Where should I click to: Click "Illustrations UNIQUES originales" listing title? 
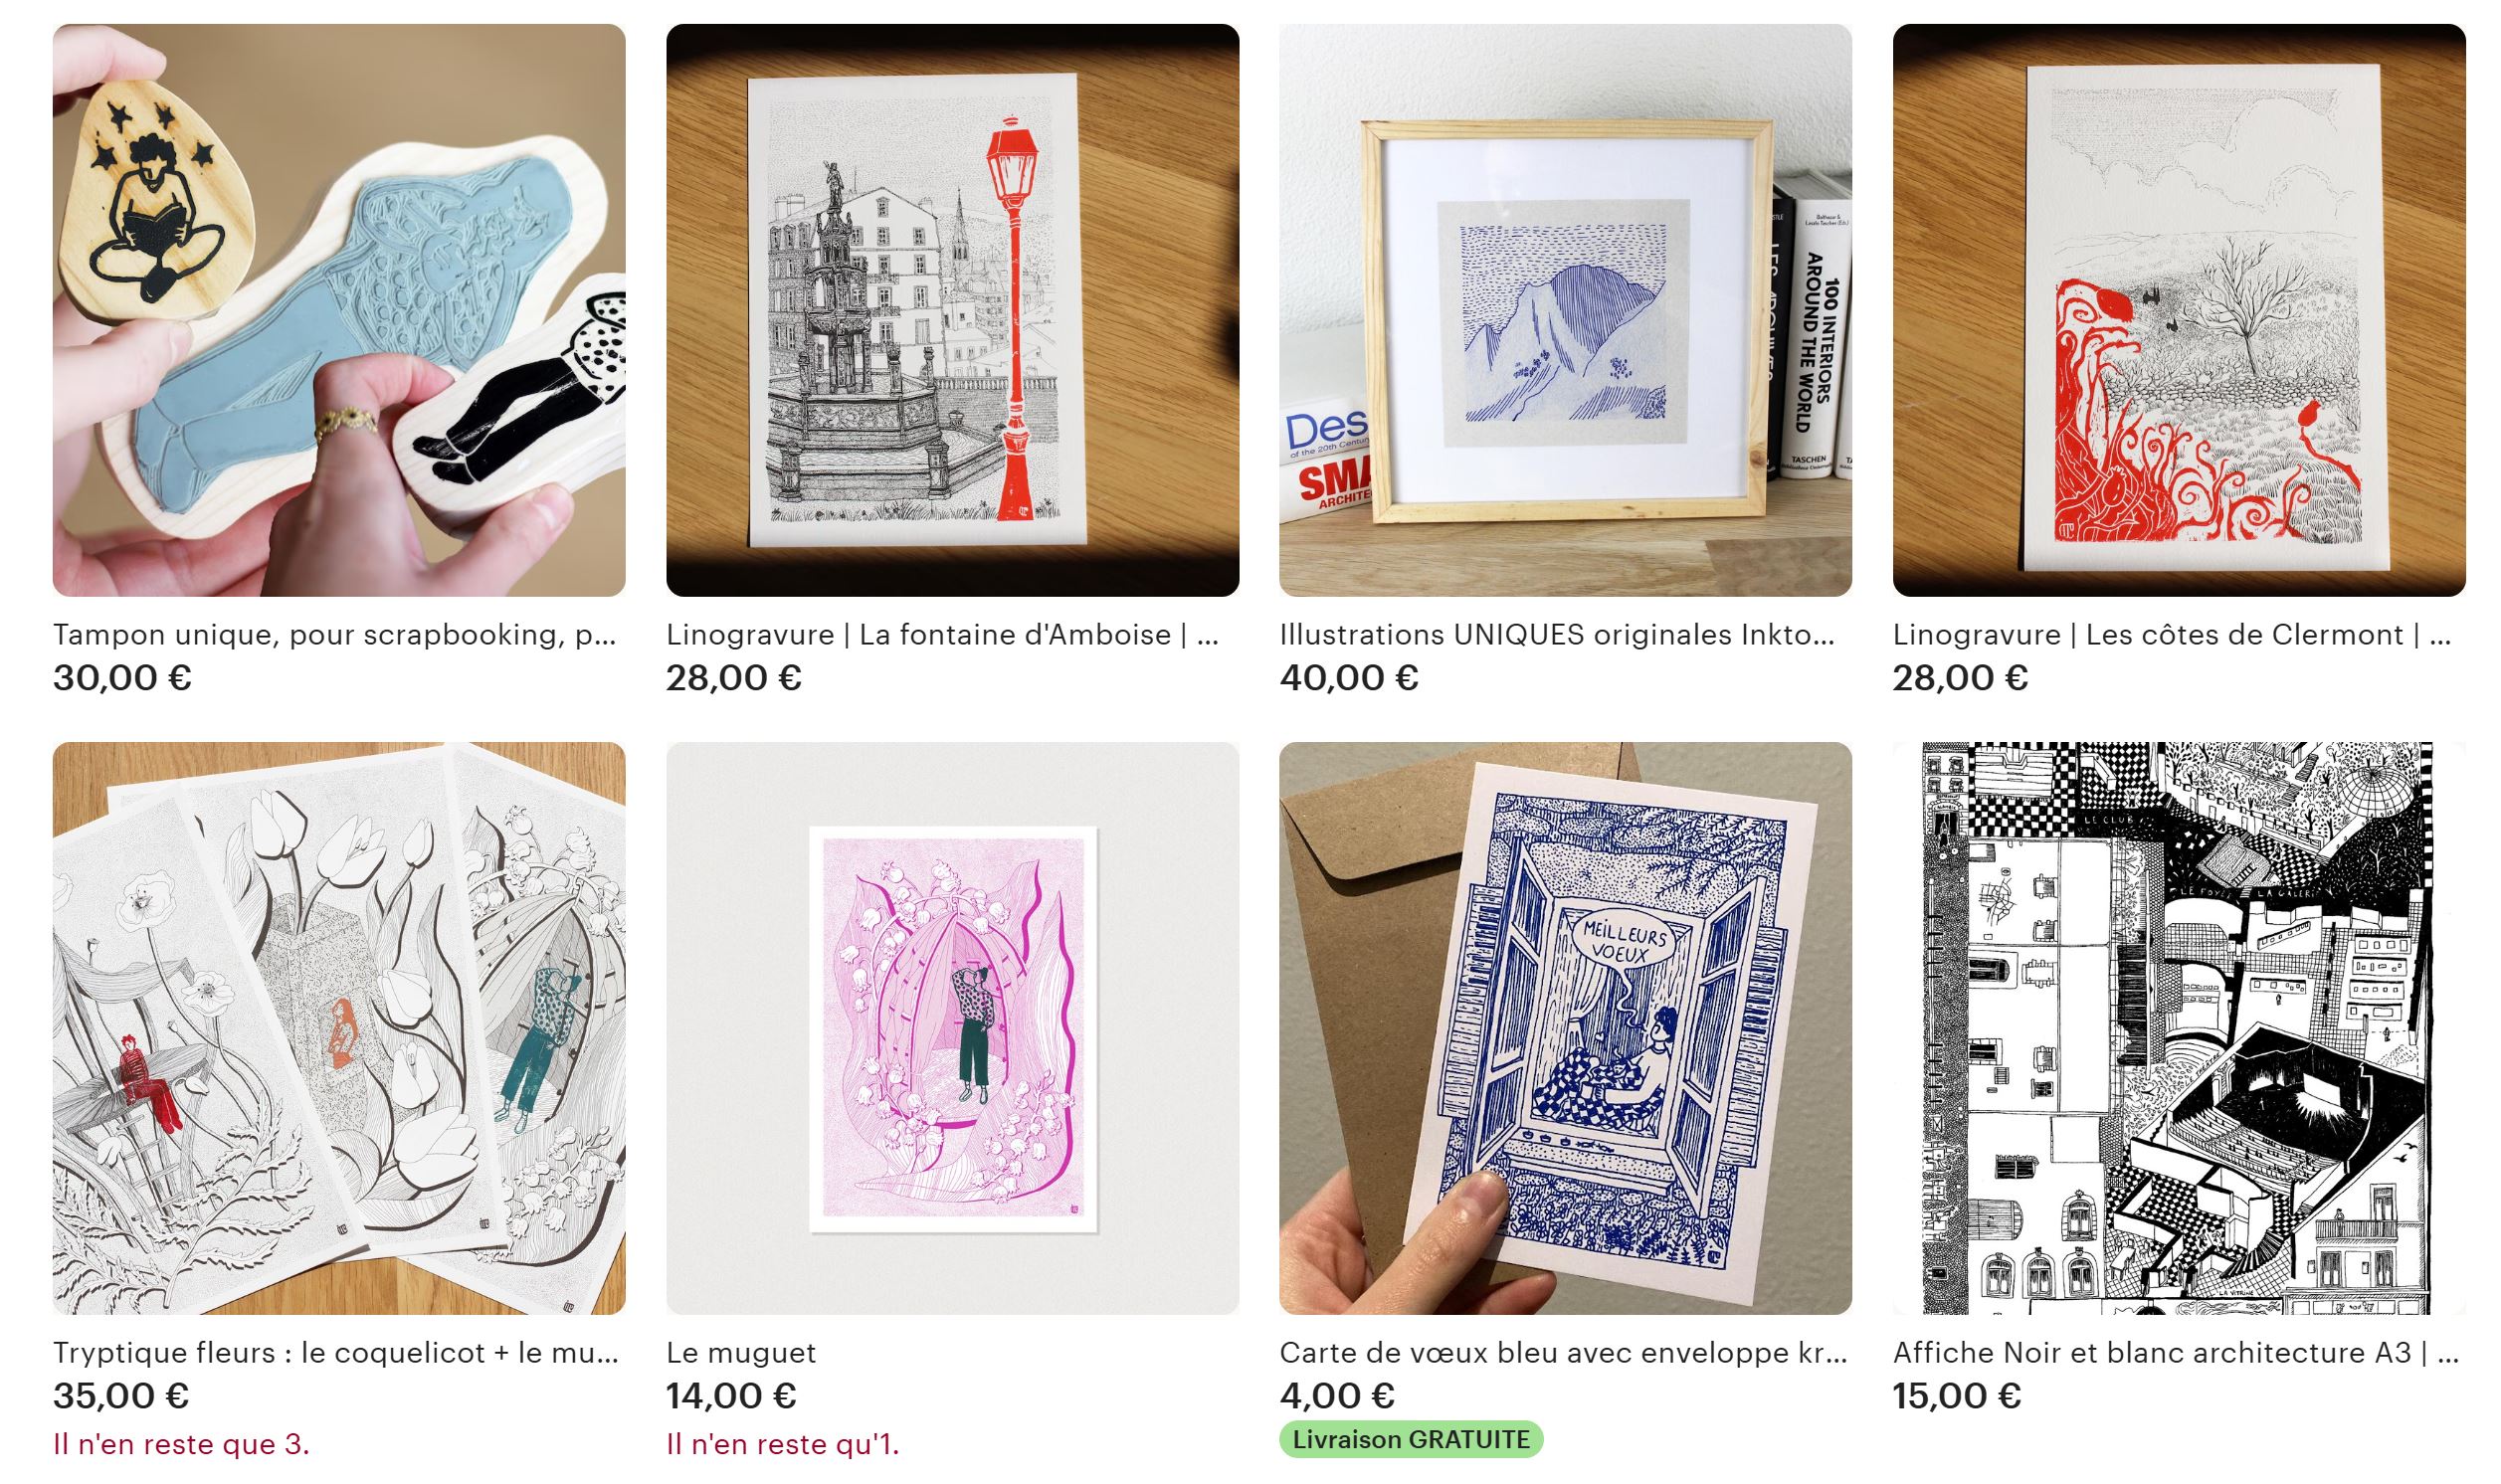pyautogui.click(x=1557, y=635)
